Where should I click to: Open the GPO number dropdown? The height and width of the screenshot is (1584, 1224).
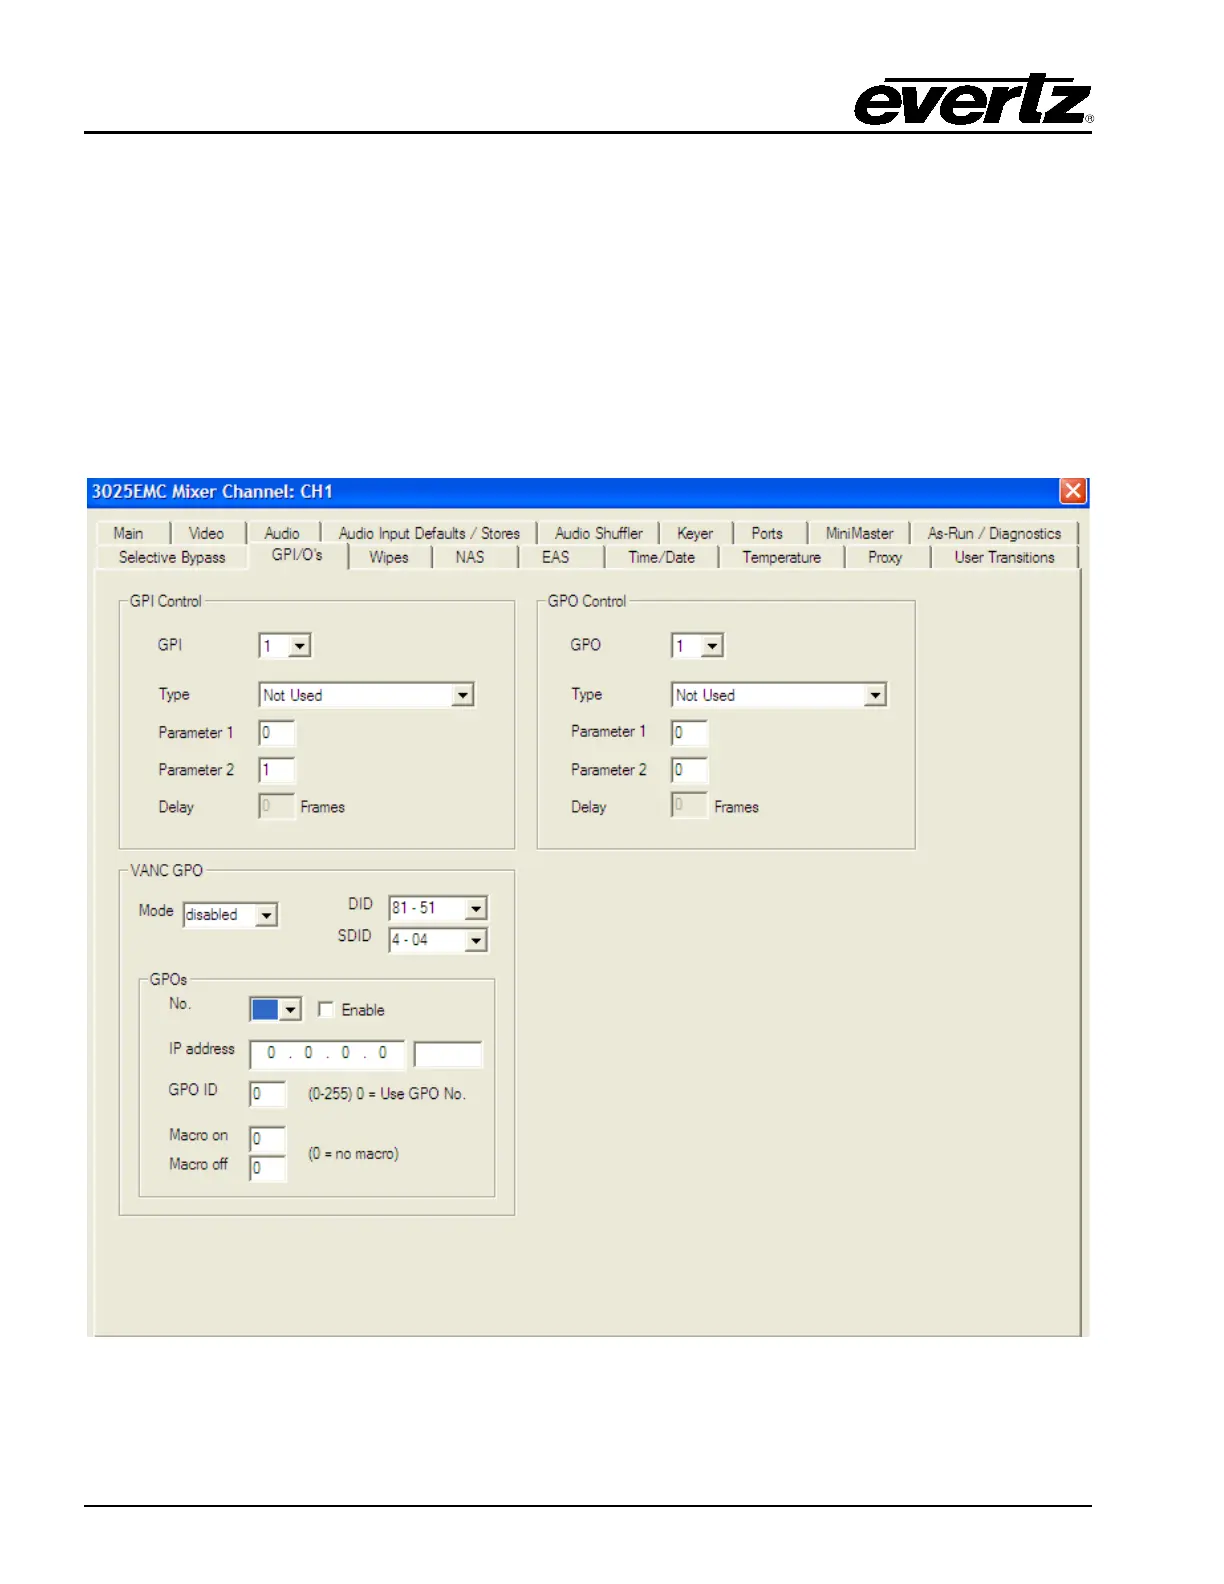(x=712, y=646)
